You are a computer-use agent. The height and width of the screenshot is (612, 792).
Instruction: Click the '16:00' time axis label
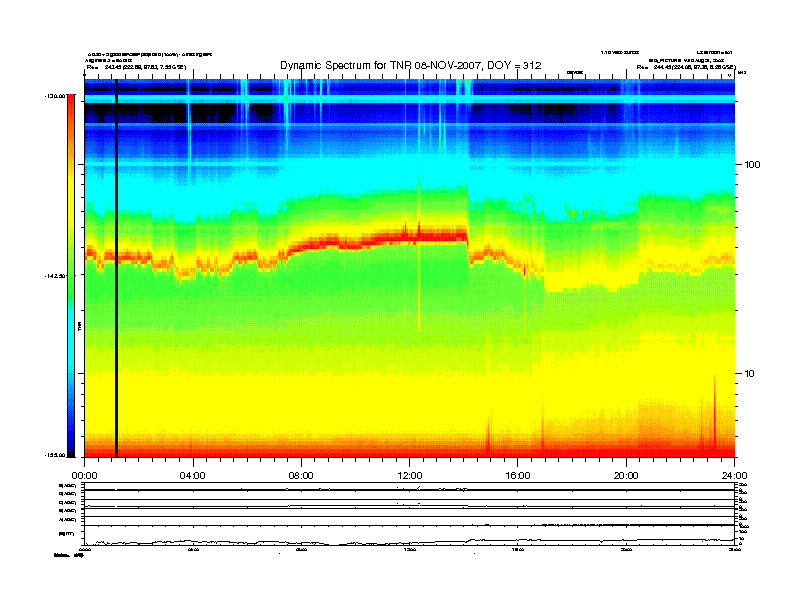[x=518, y=476]
